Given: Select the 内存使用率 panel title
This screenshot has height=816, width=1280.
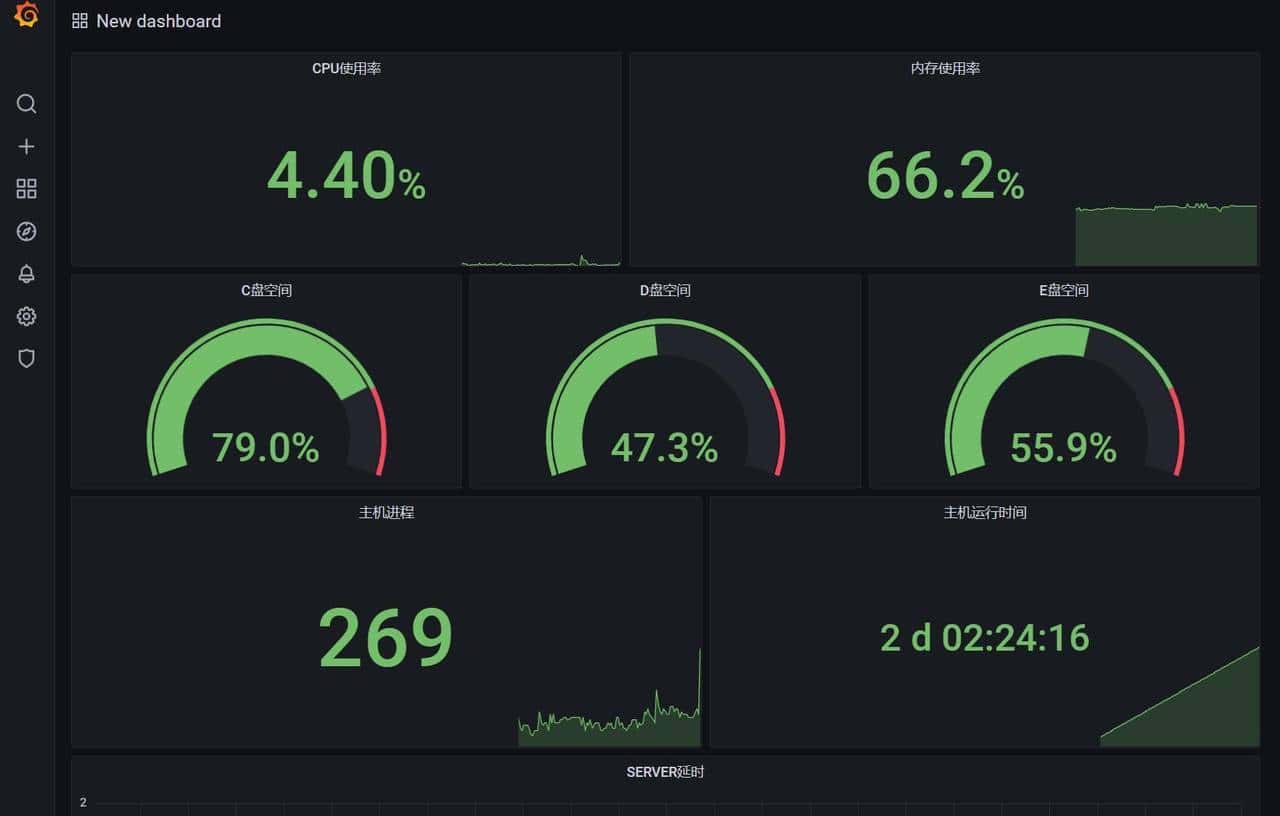Looking at the screenshot, I should (944, 70).
